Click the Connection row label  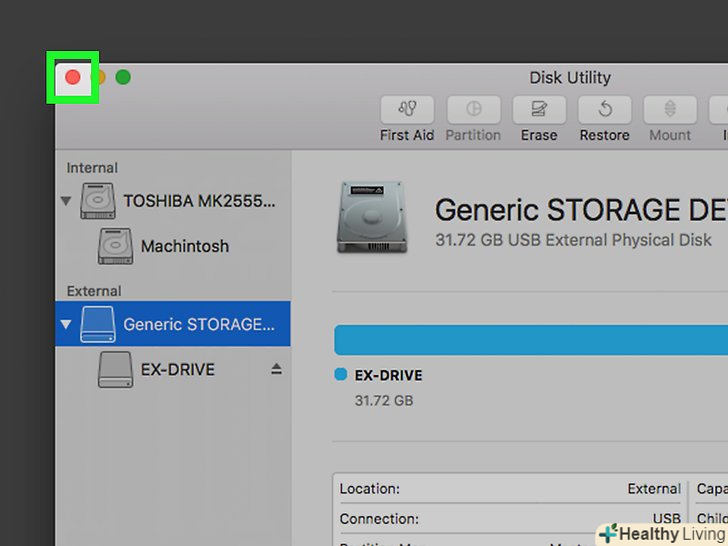(379, 519)
